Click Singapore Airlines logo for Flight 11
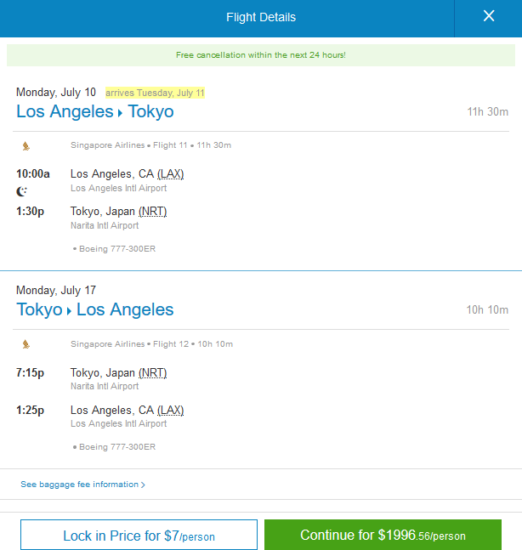The width and height of the screenshot is (522, 550). [26, 146]
